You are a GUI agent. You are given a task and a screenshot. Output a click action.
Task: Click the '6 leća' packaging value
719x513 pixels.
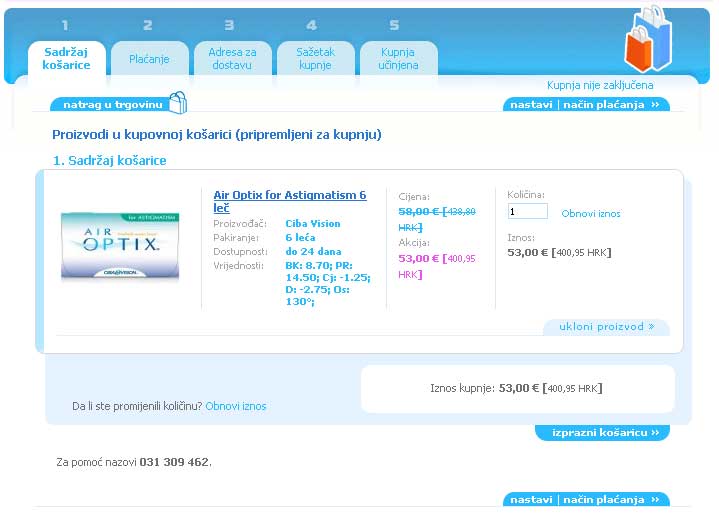(x=300, y=237)
